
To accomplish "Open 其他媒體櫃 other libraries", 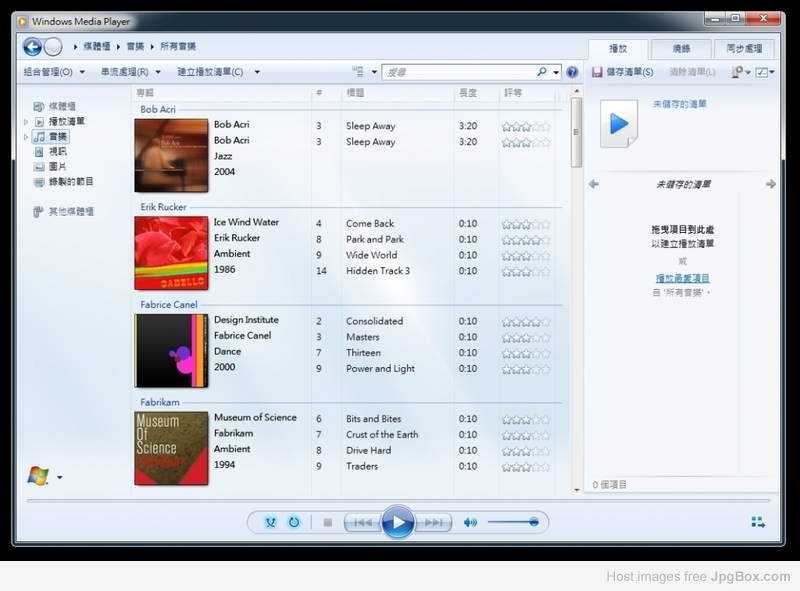I will [63, 211].
